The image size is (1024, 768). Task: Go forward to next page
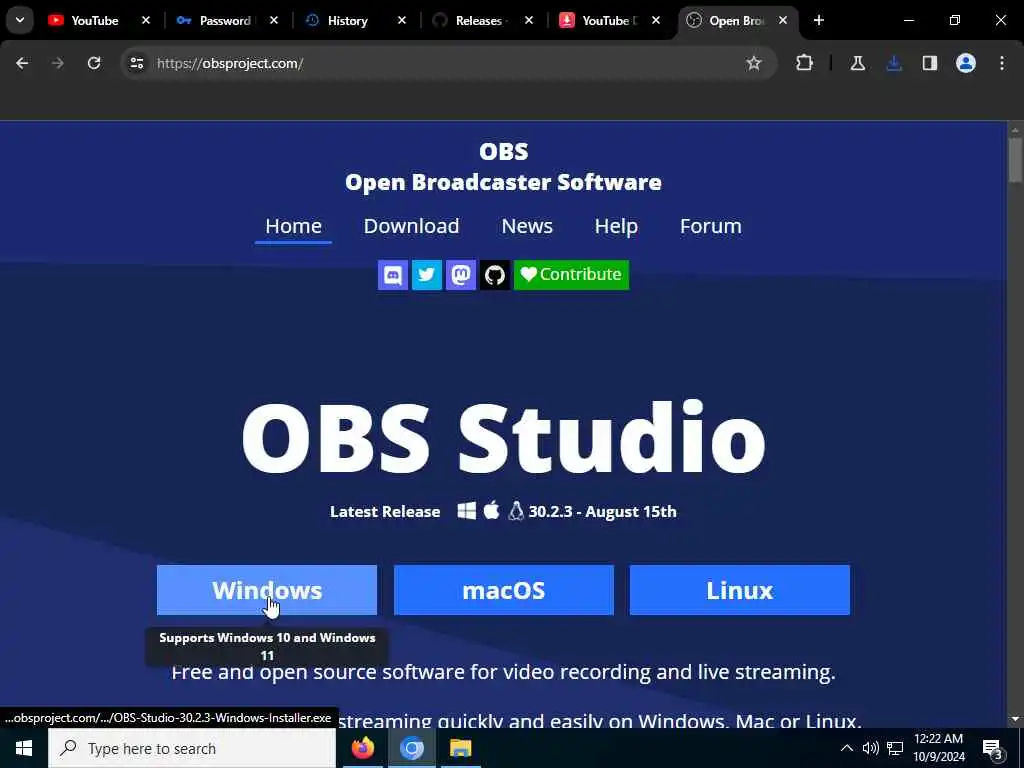pyautogui.click(x=58, y=63)
